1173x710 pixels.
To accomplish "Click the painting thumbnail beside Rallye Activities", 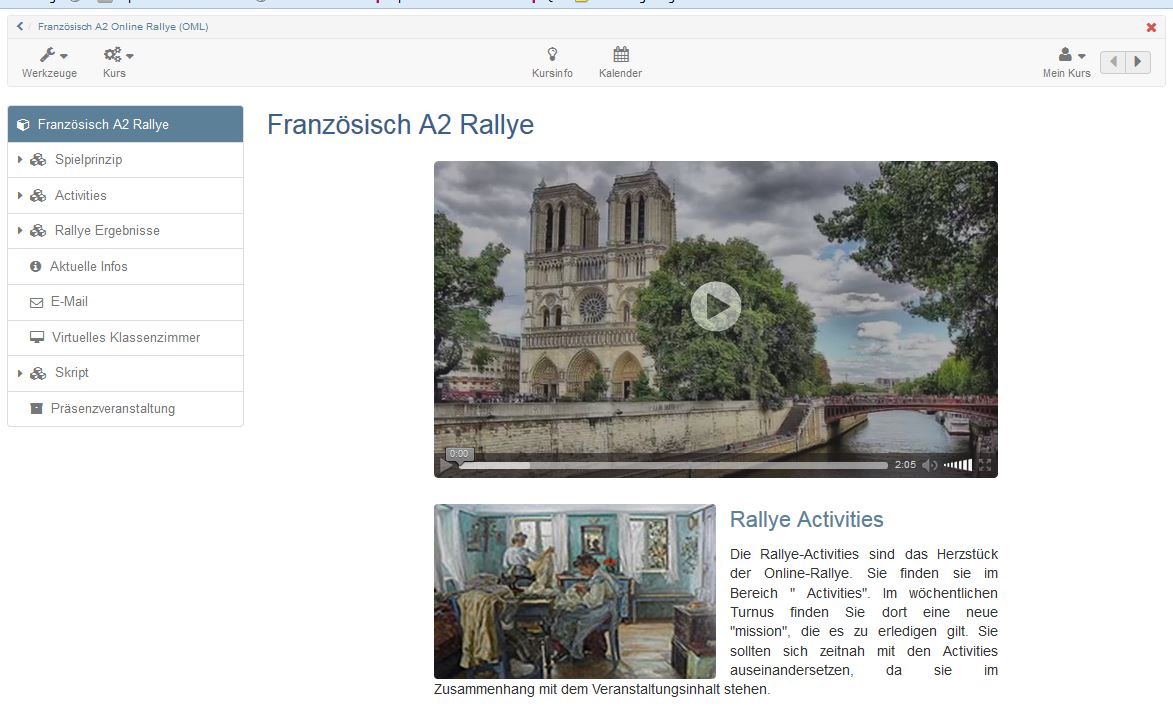I will tap(575, 591).
